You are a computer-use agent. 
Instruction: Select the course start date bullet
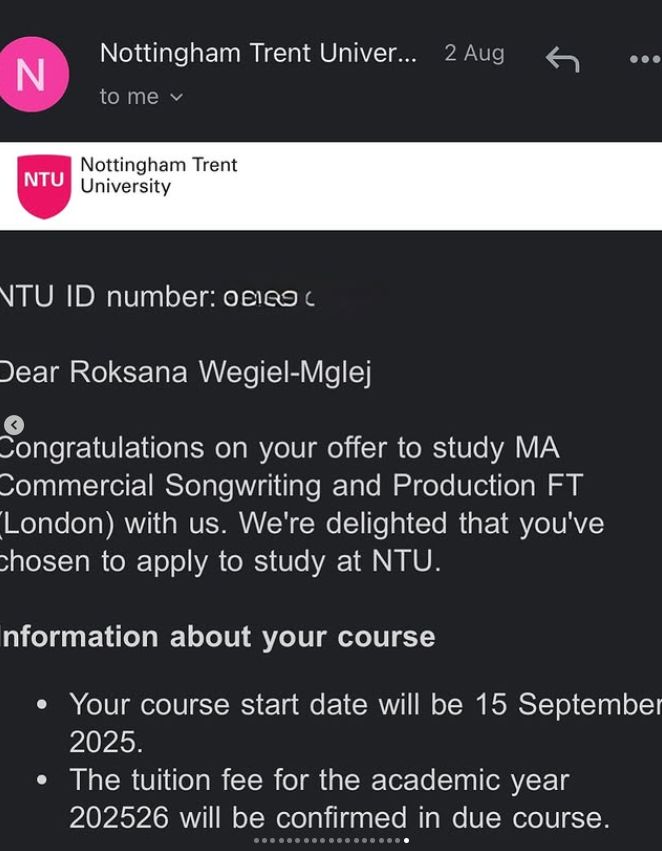point(365,723)
